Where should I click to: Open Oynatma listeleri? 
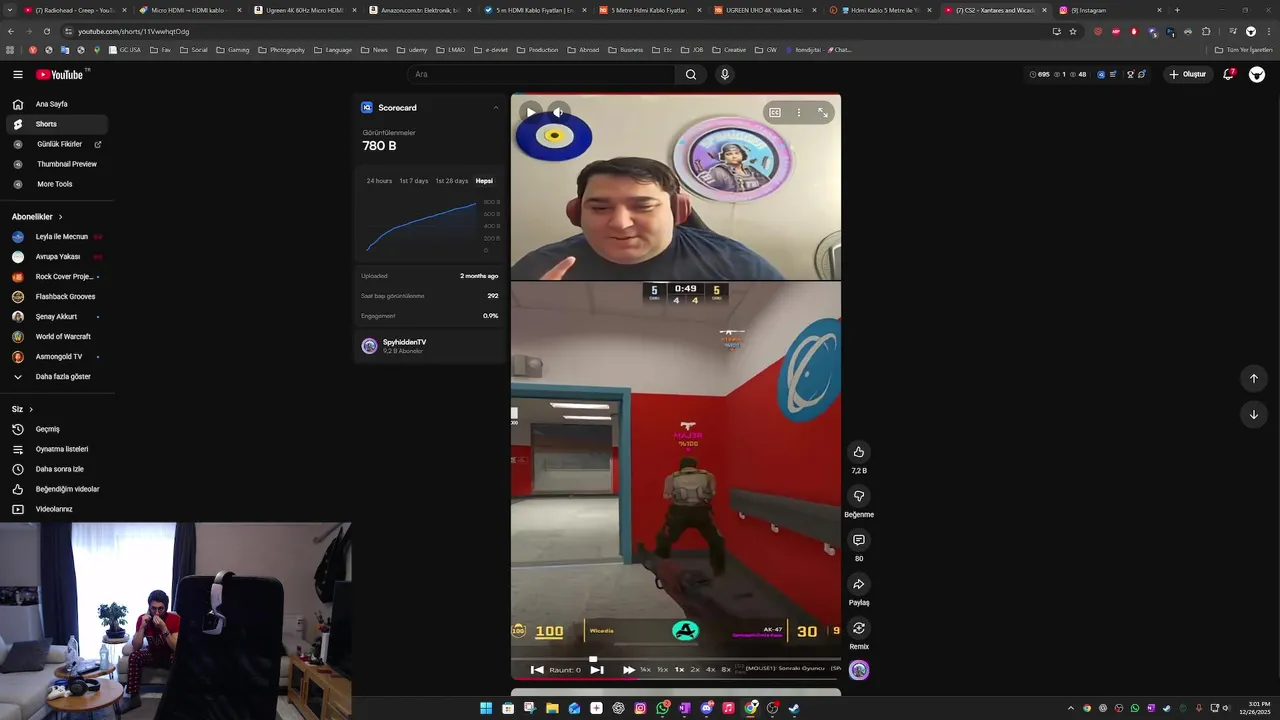pos(57,449)
